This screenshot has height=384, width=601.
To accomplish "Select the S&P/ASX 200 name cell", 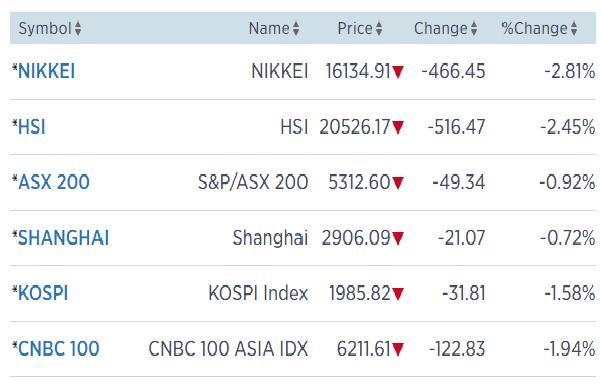I will (253, 182).
